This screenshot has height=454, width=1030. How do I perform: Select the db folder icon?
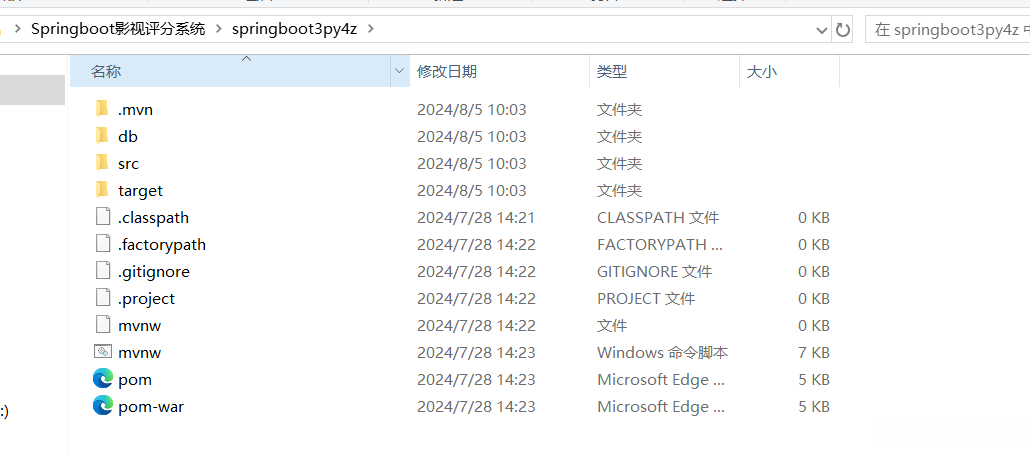(101, 136)
